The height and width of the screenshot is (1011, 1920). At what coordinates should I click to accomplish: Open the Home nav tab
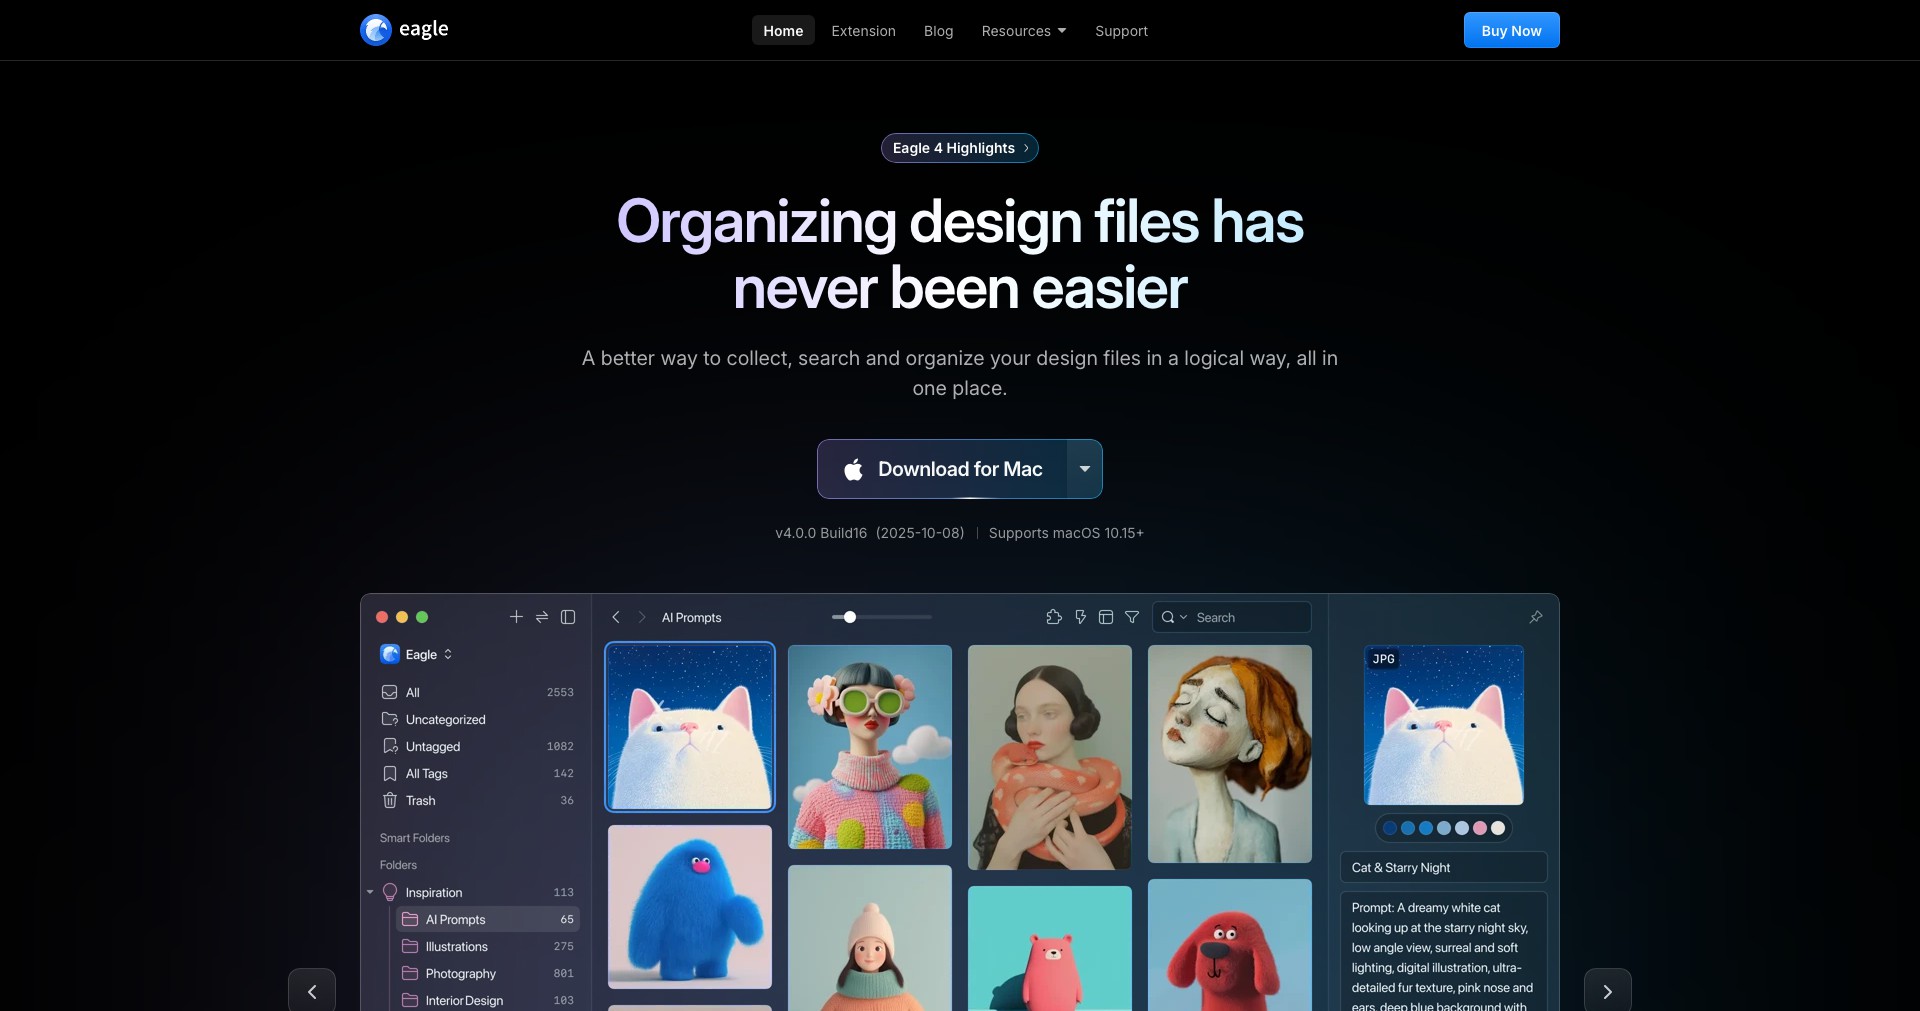pos(783,30)
